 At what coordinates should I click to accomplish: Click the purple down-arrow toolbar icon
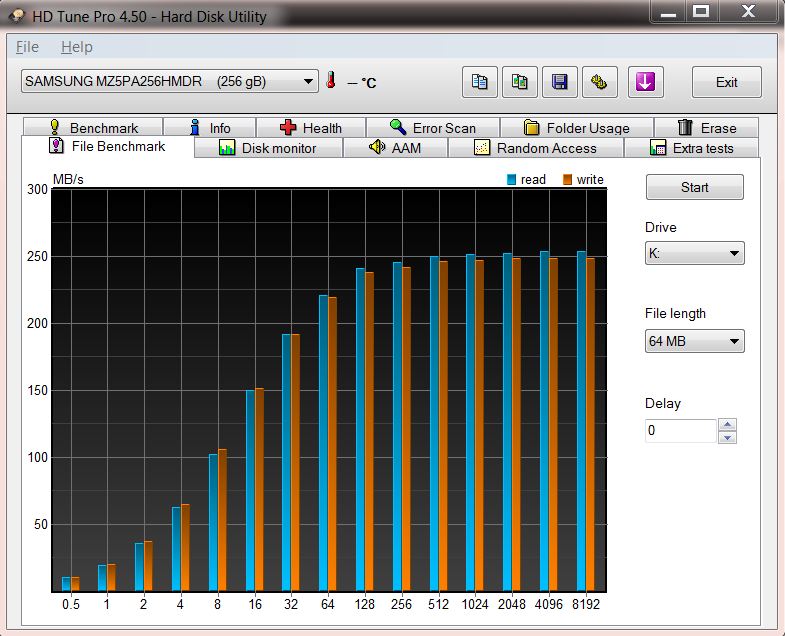pos(646,82)
